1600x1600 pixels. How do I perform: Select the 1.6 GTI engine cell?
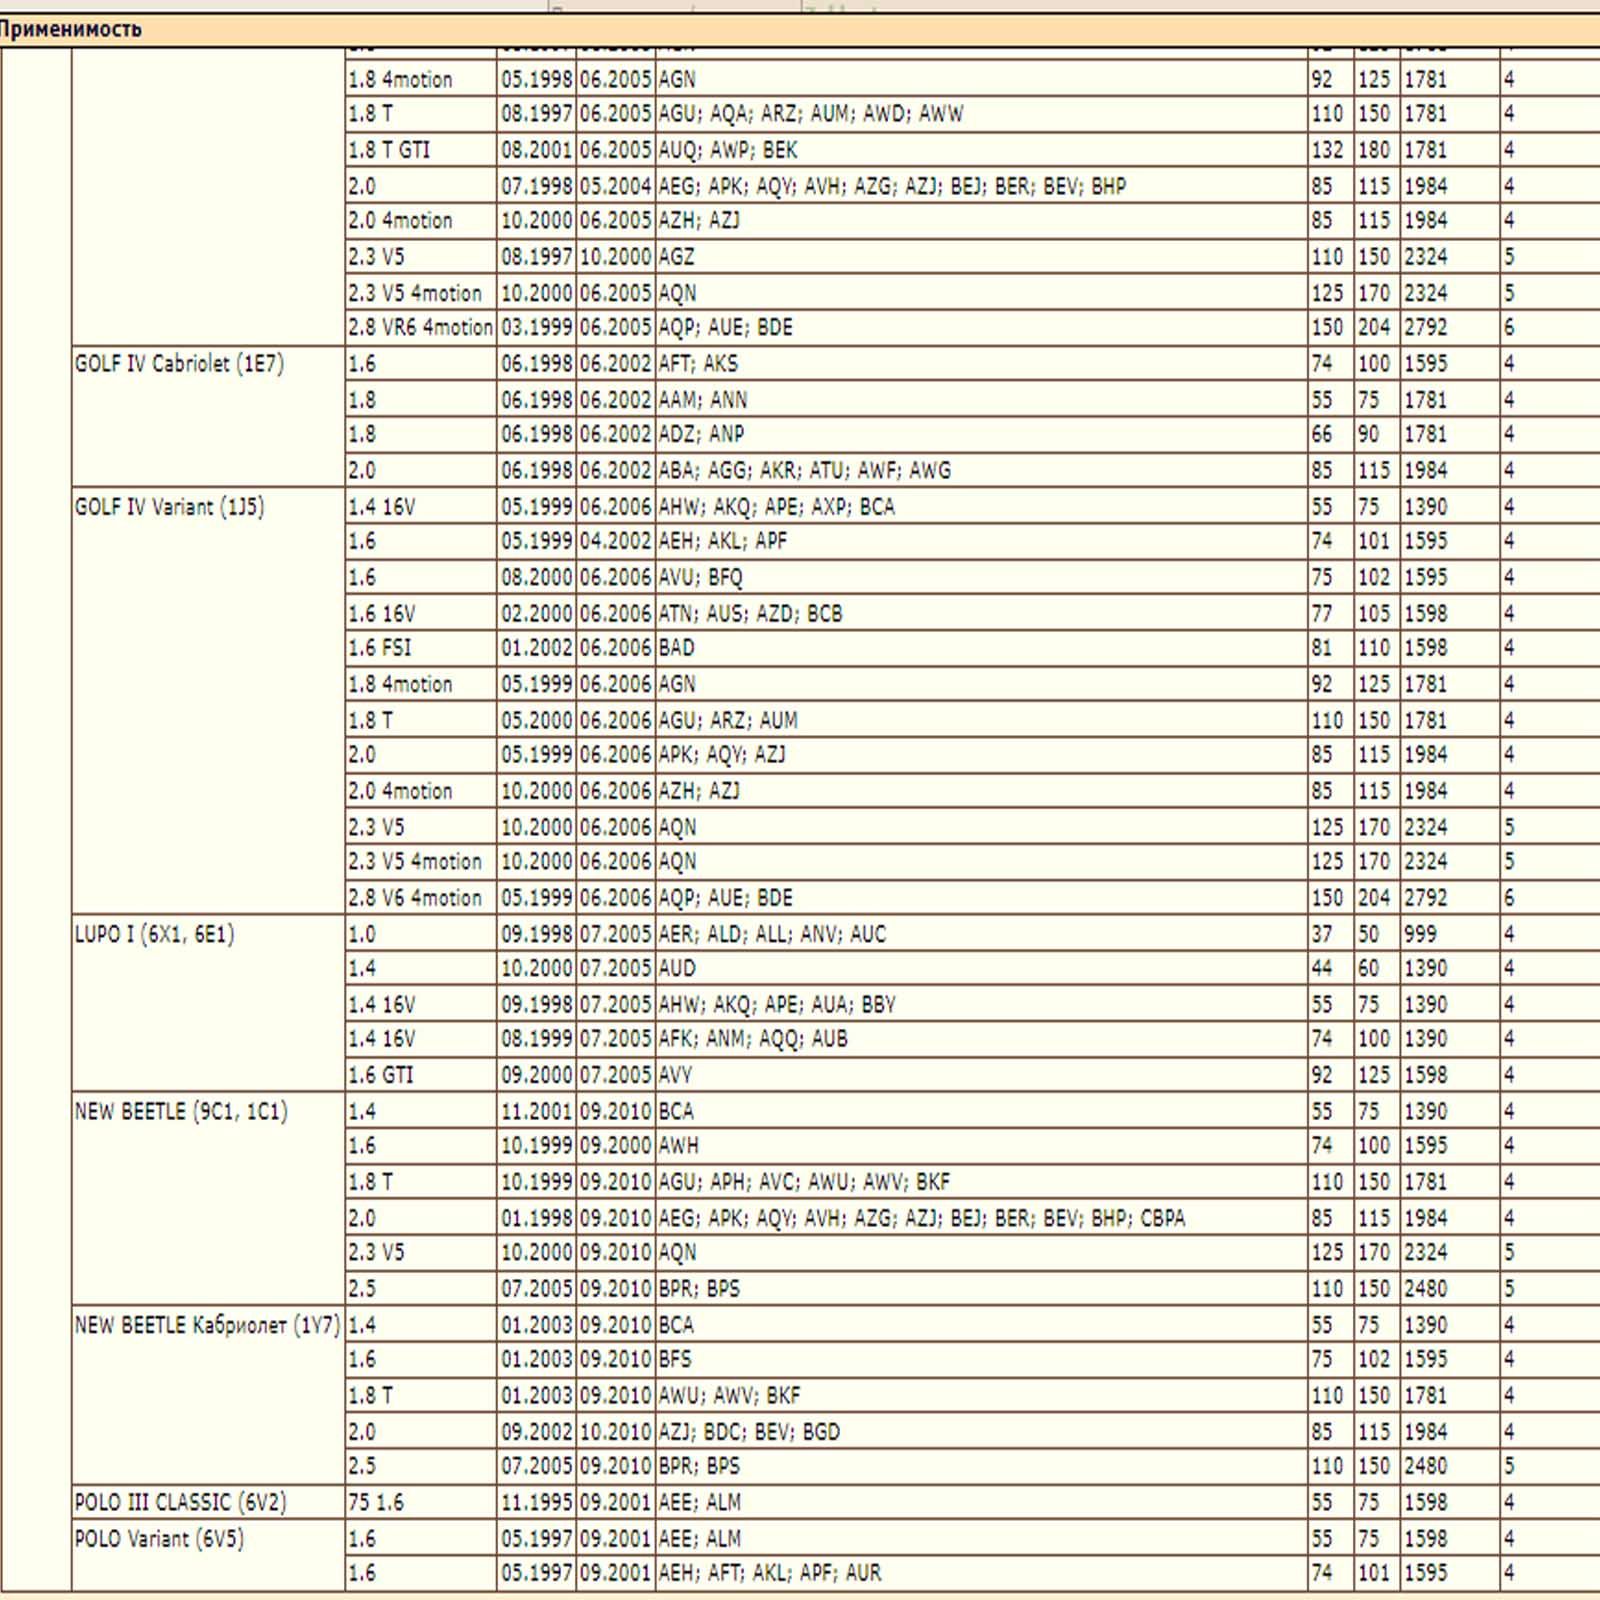(381, 1075)
